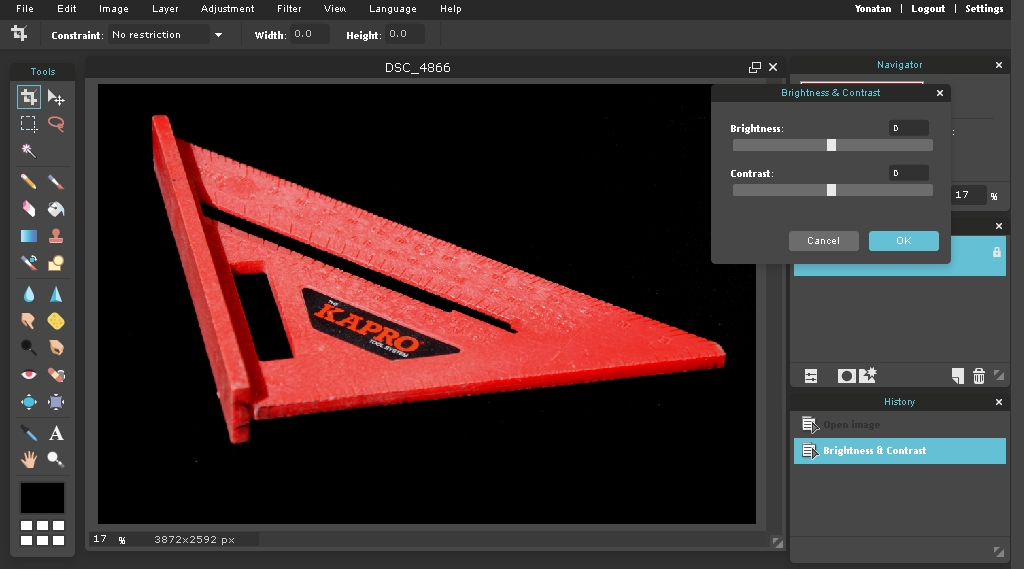The width and height of the screenshot is (1024, 569).
Task: Select the Pencil tool
Action: pyautogui.click(x=29, y=182)
